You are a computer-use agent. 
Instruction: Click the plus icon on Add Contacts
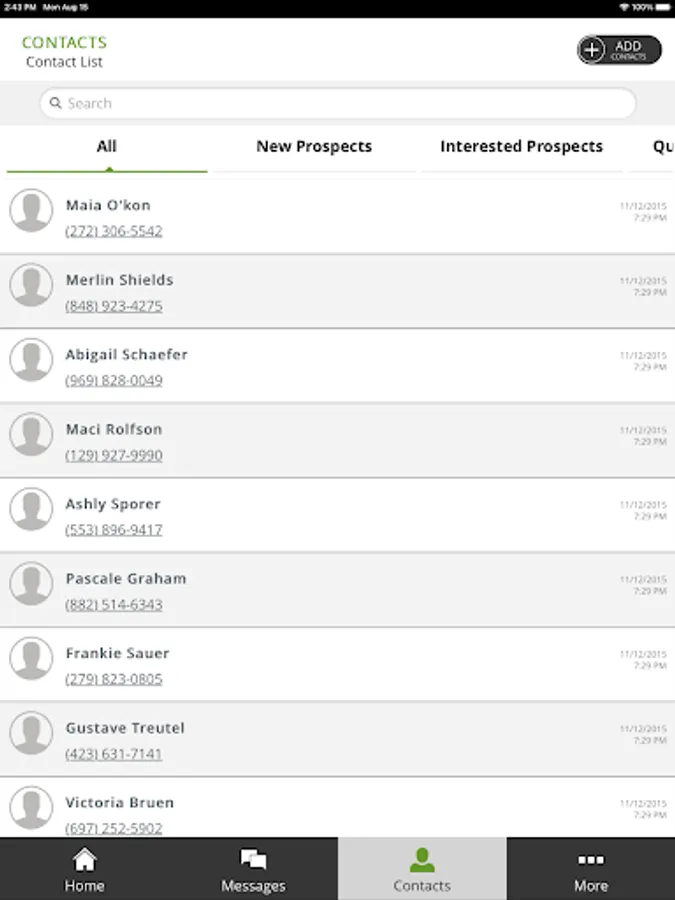point(593,50)
